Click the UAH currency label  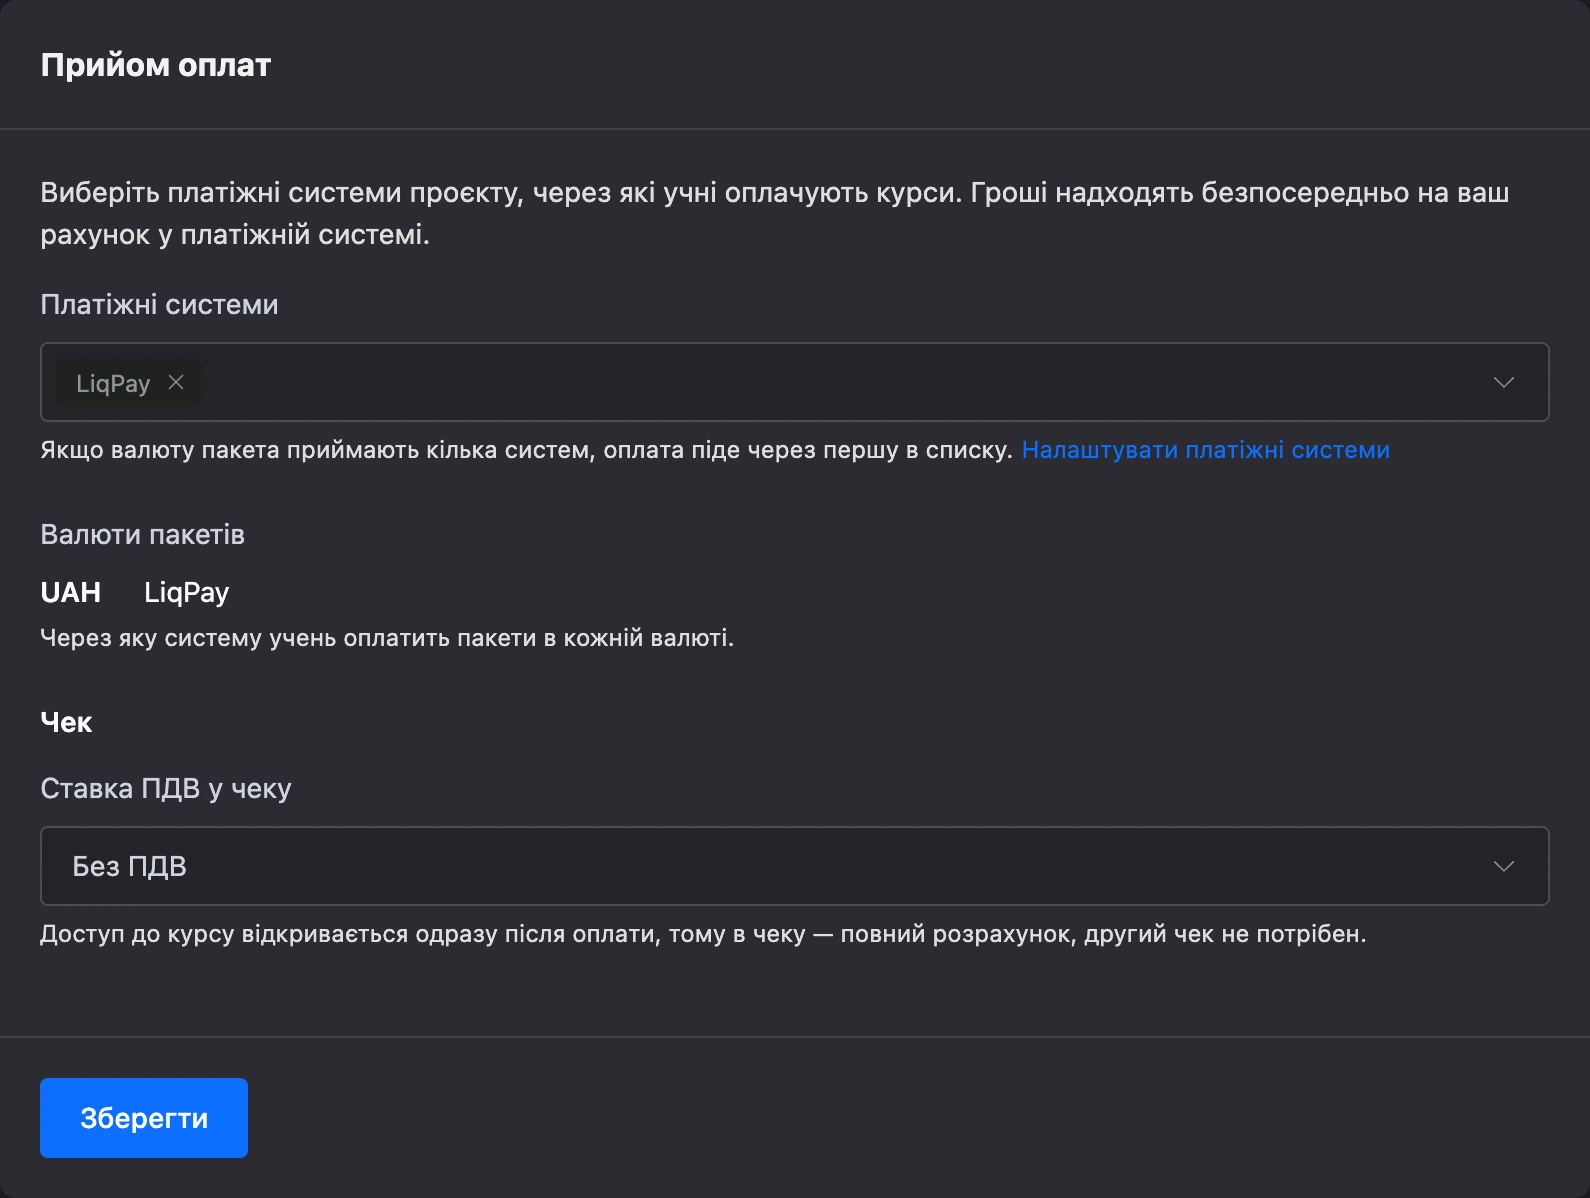[x=70, y=592]
